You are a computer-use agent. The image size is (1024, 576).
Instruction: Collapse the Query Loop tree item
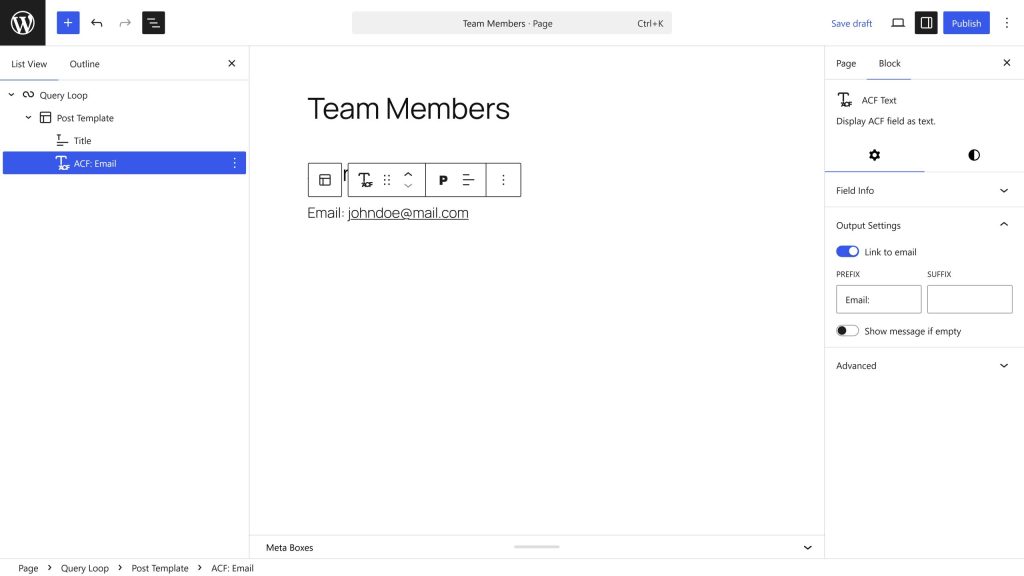pos(11,95)
